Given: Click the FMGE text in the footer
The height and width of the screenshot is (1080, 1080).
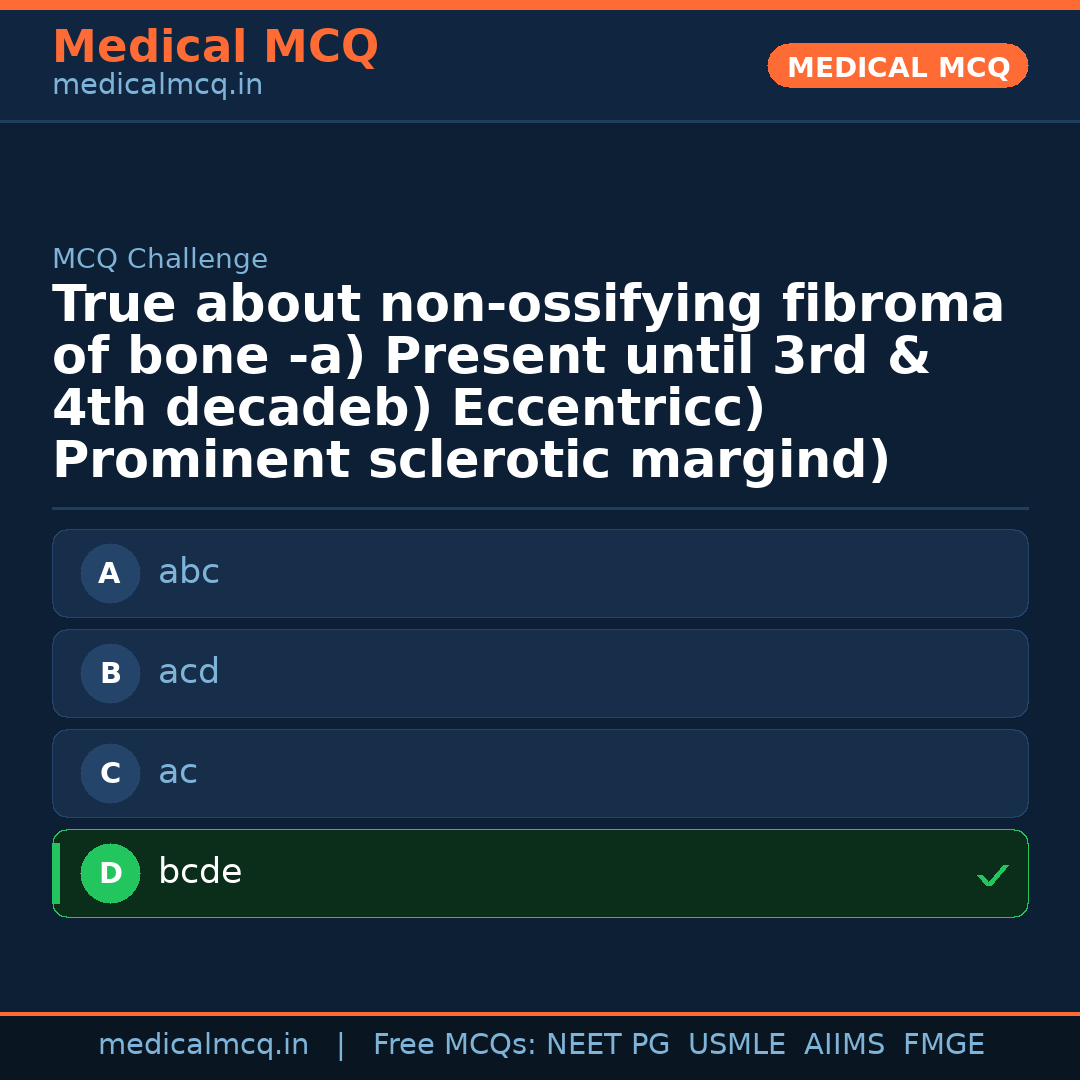Looking at the screenshot, I should (x=943, y=1045).
